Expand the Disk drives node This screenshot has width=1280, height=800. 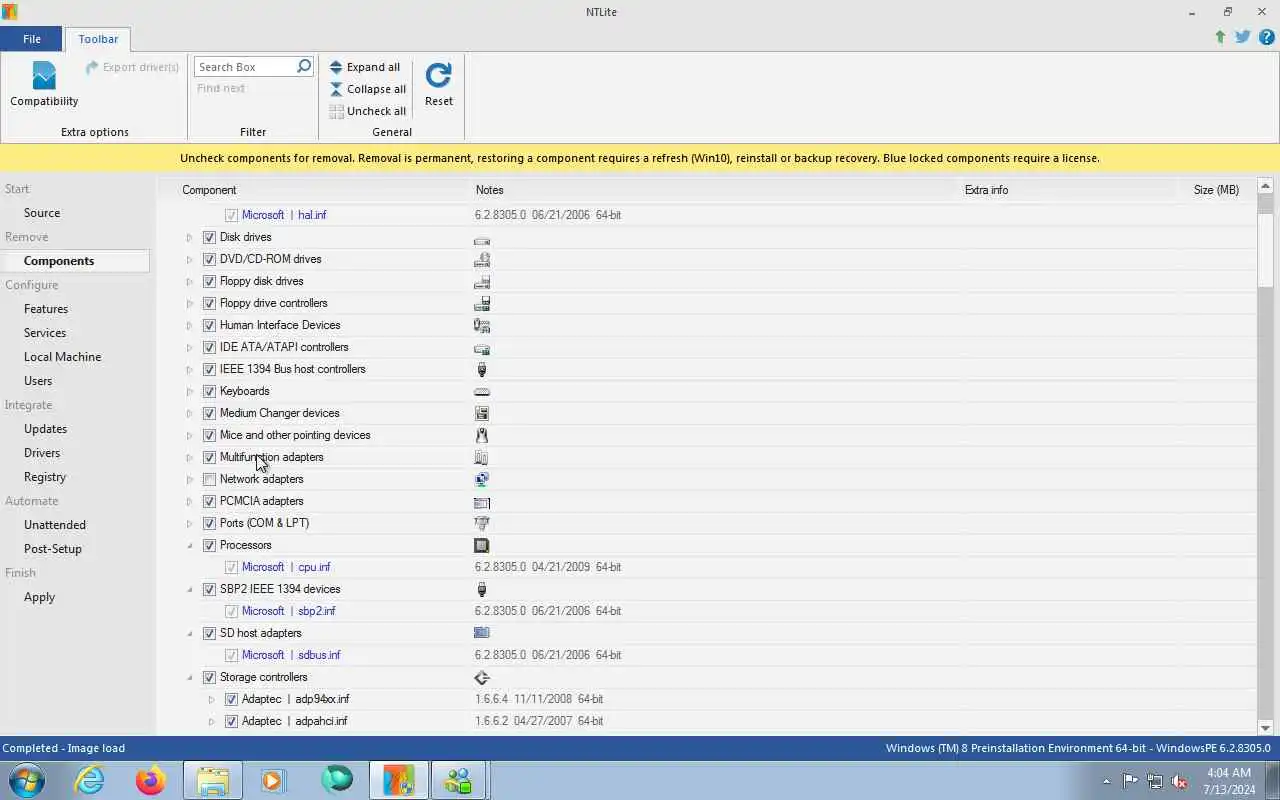tap(189, 238)
